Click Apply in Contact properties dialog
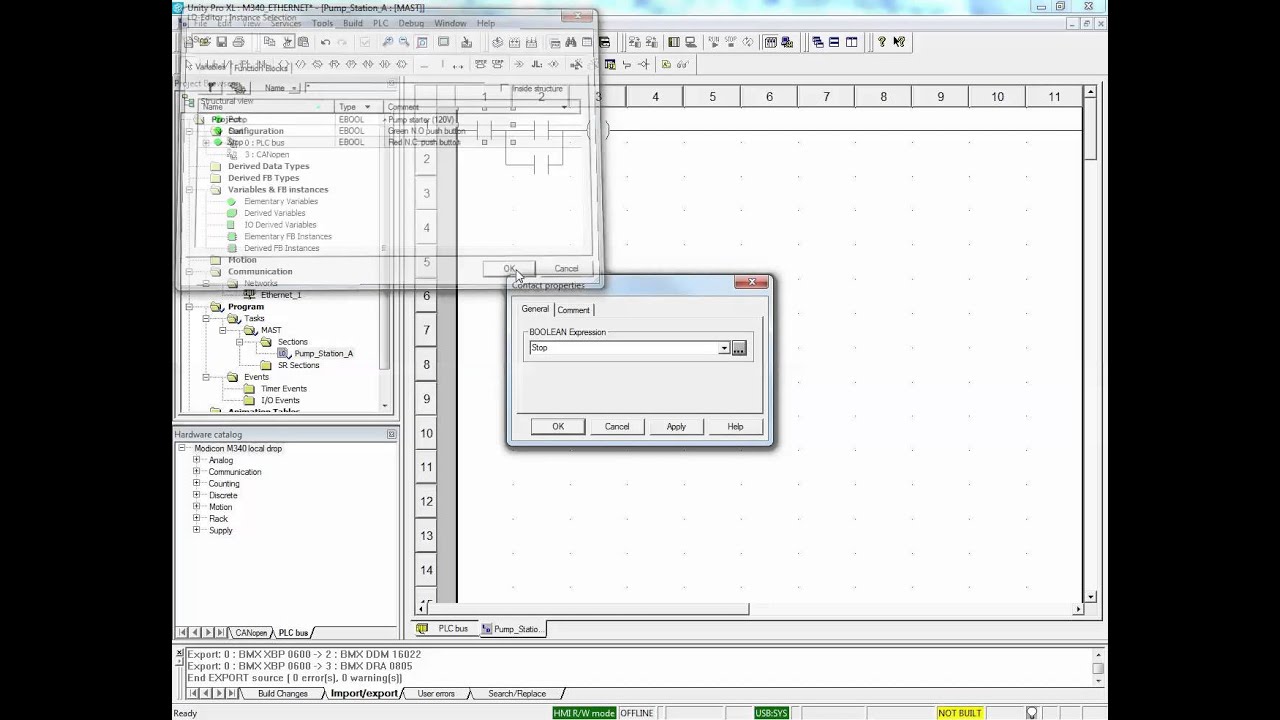 [676, 426]
